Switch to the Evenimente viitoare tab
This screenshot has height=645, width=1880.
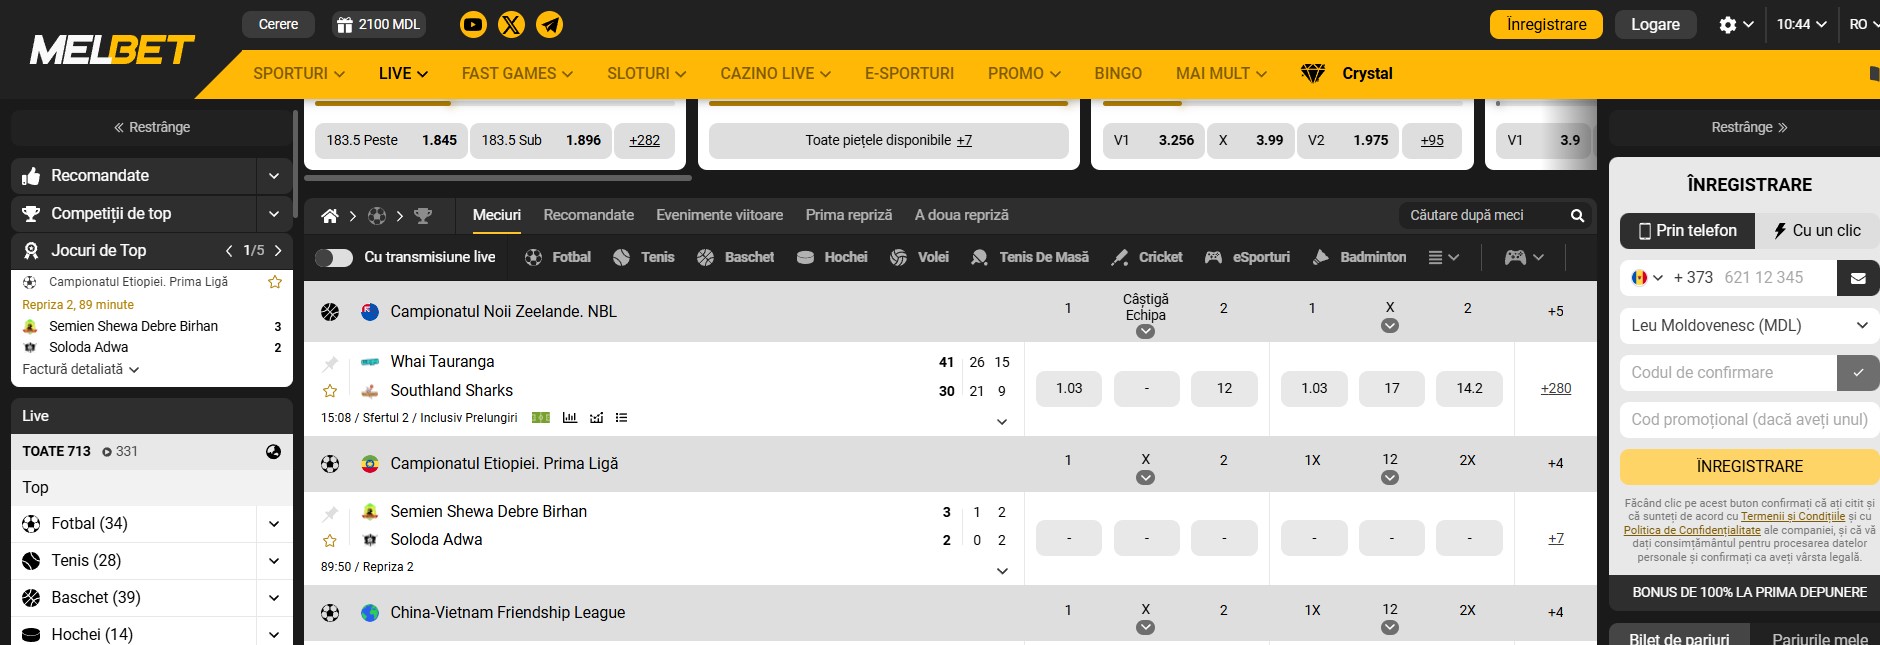[719, 215]
